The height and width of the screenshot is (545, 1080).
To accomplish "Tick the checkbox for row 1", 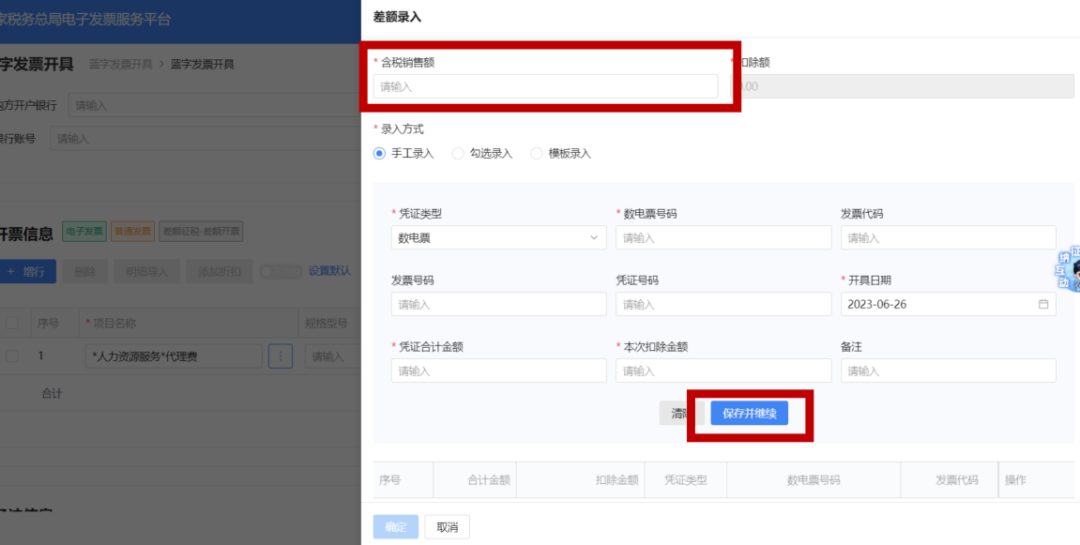I will [x=13, y=356].
